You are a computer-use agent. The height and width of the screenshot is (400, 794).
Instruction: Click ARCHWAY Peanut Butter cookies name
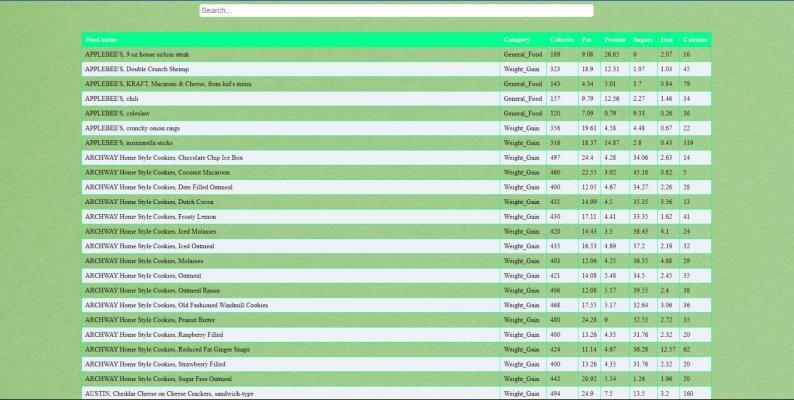(x=150, y=319)
